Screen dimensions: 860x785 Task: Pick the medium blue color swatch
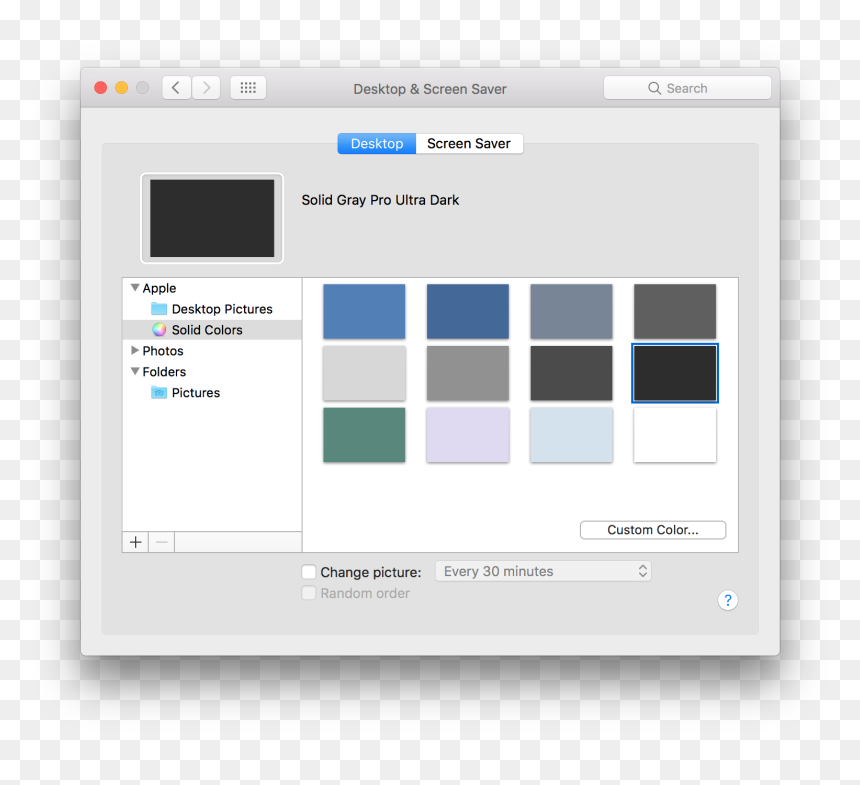[x=364, y=312]
